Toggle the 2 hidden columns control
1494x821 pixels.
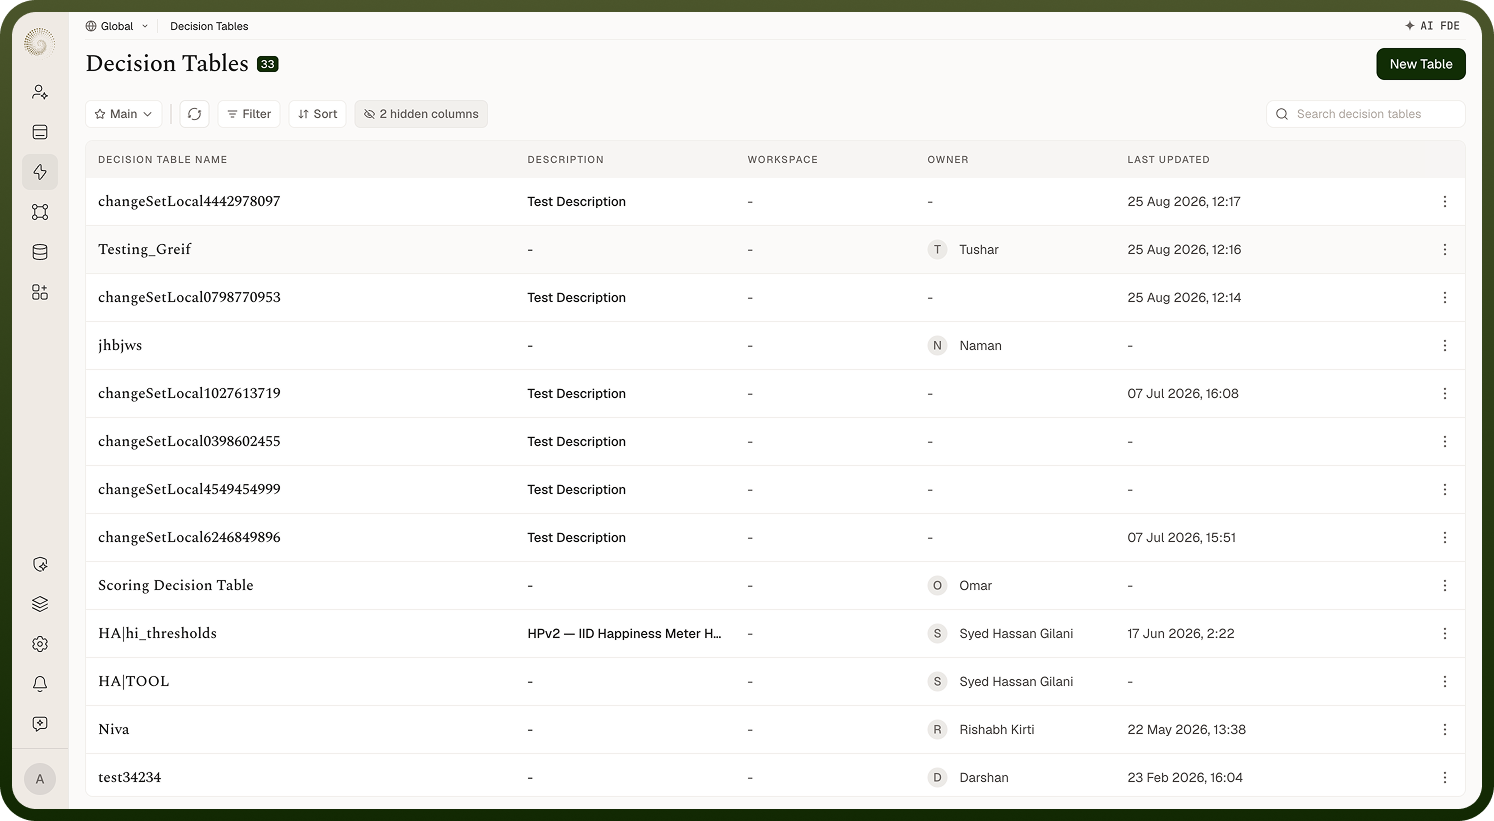coord(421,114)
